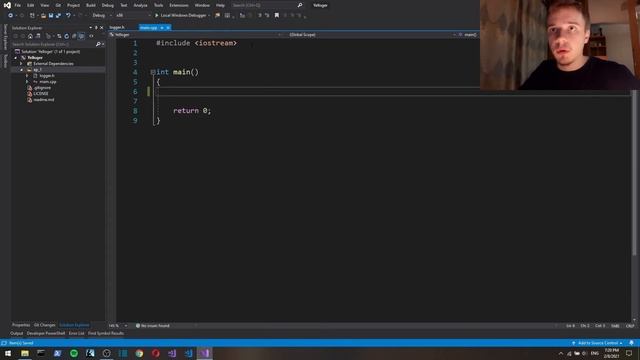Click the Save toolbar icon
Screen dimensions: 640x360
(51, 16)
